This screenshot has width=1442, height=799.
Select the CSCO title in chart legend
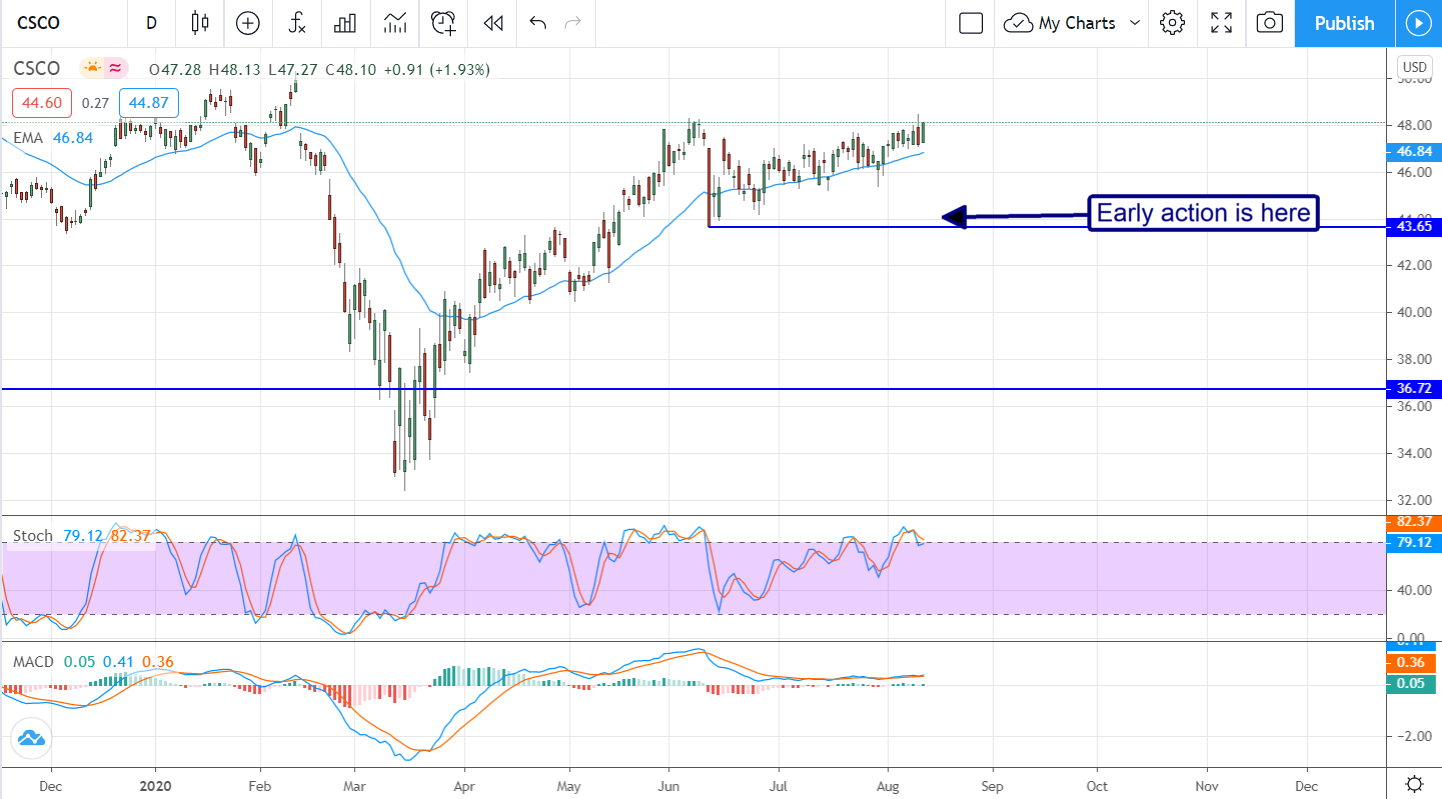37,69
